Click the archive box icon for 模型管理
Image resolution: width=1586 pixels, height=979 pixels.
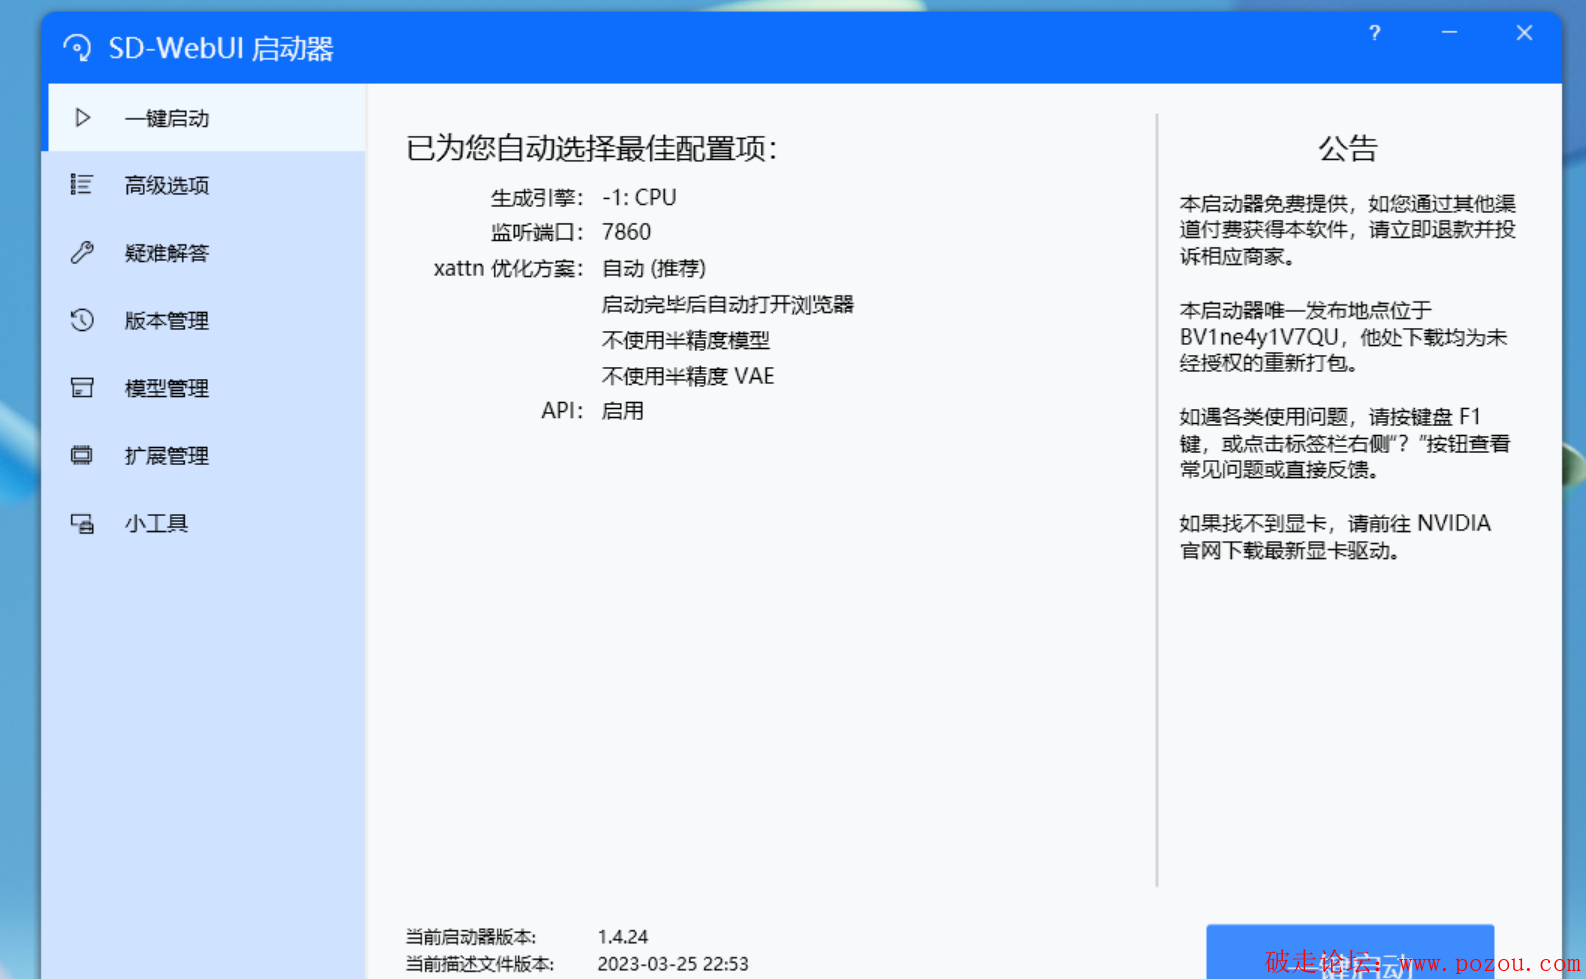[82, 388]
